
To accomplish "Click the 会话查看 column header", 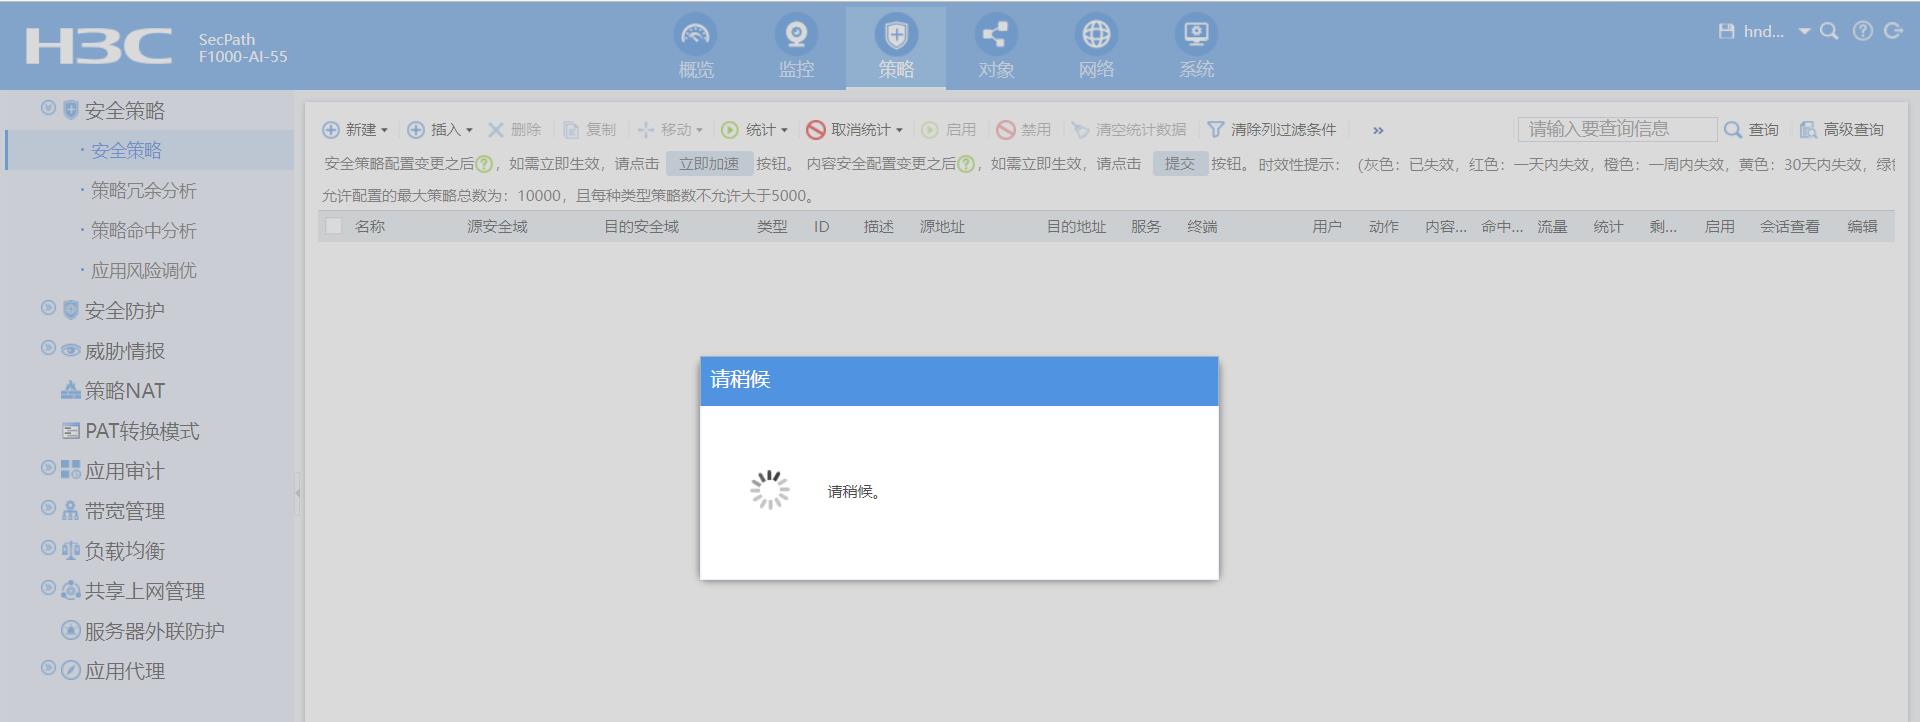I will (x=1790, y=227).
